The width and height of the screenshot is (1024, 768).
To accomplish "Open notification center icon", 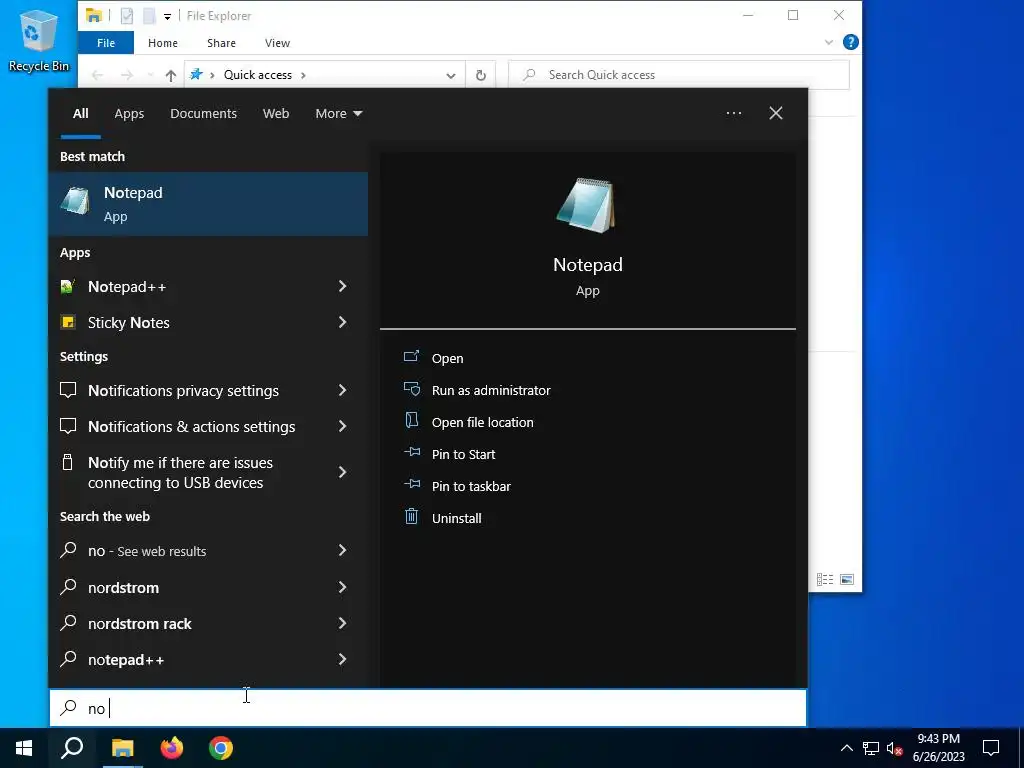I will [991, 748].
